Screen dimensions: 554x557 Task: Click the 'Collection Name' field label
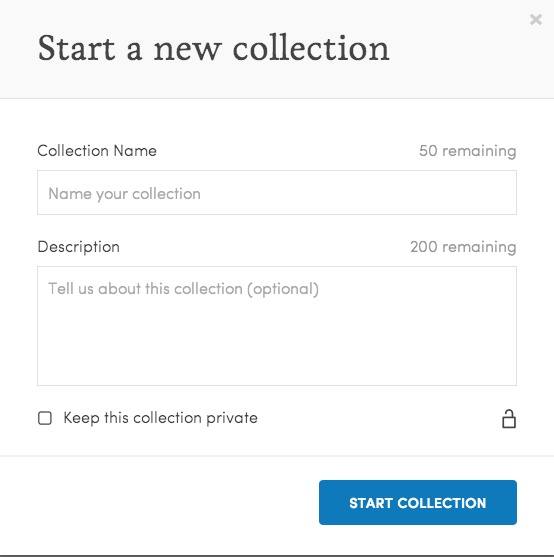pyautogui.click(x=97, y=151)
